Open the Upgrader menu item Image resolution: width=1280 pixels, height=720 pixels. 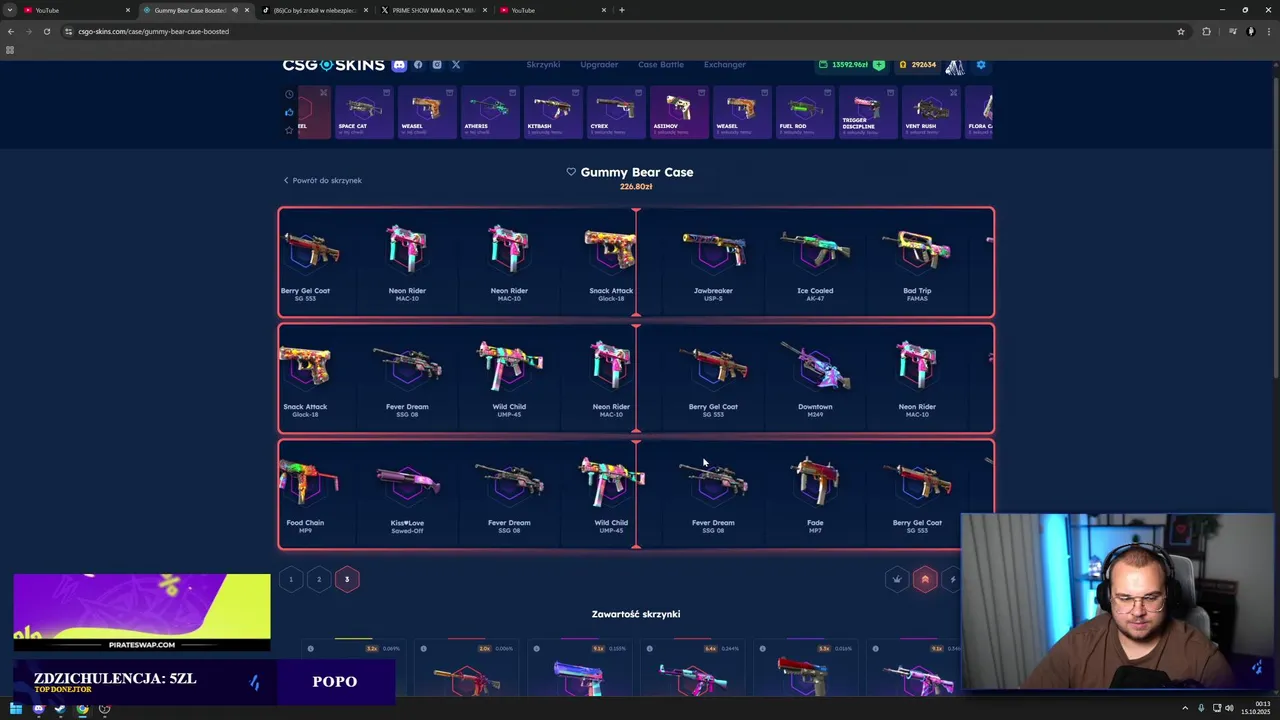click(x=599, y=65)
